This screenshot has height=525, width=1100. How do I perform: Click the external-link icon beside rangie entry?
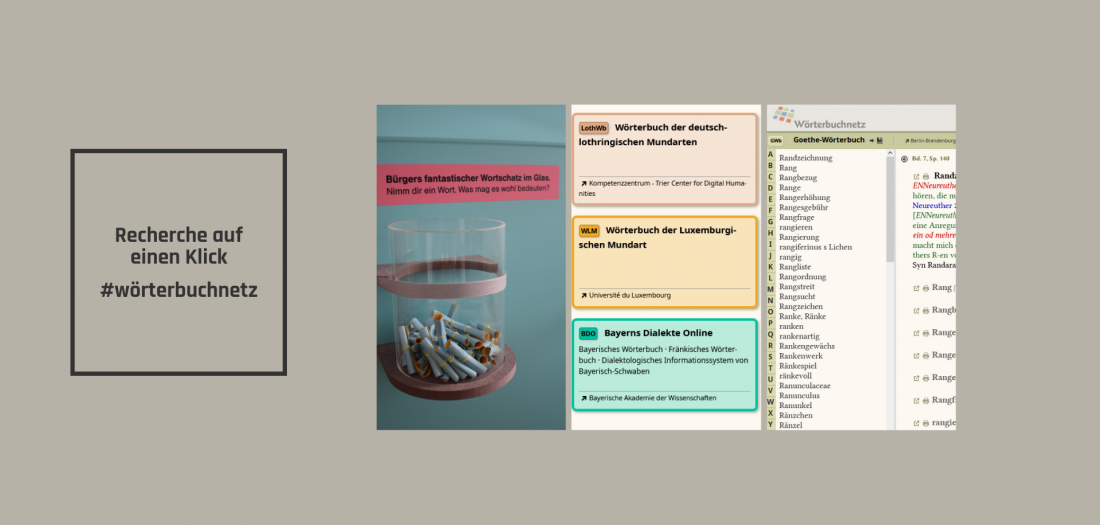point(916,423)
